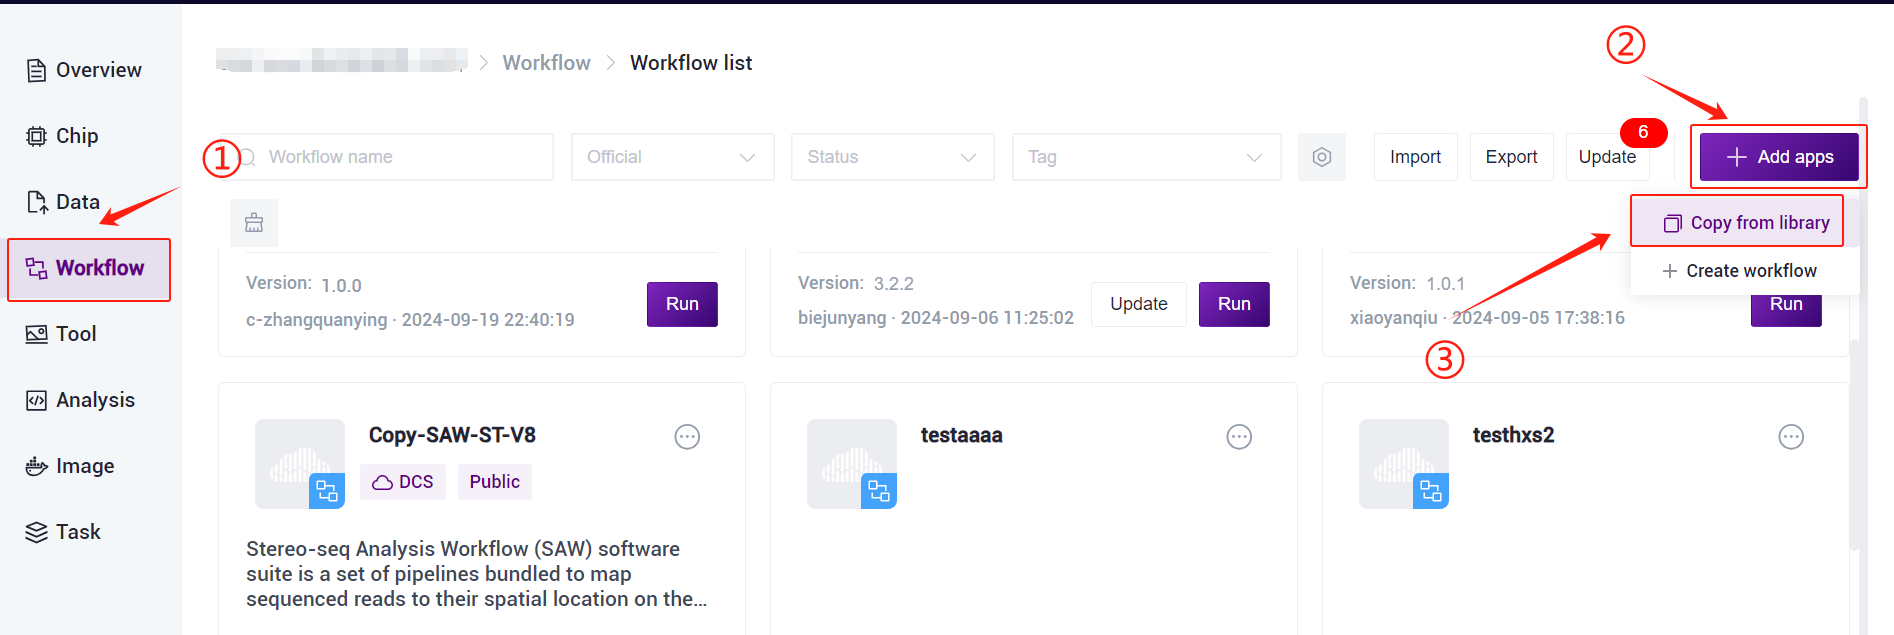The width and height of the screenshot is (1894, 635).
Task: Update the biejunyang workflow version 3.2.2
Action: (x=1139, y=304)
